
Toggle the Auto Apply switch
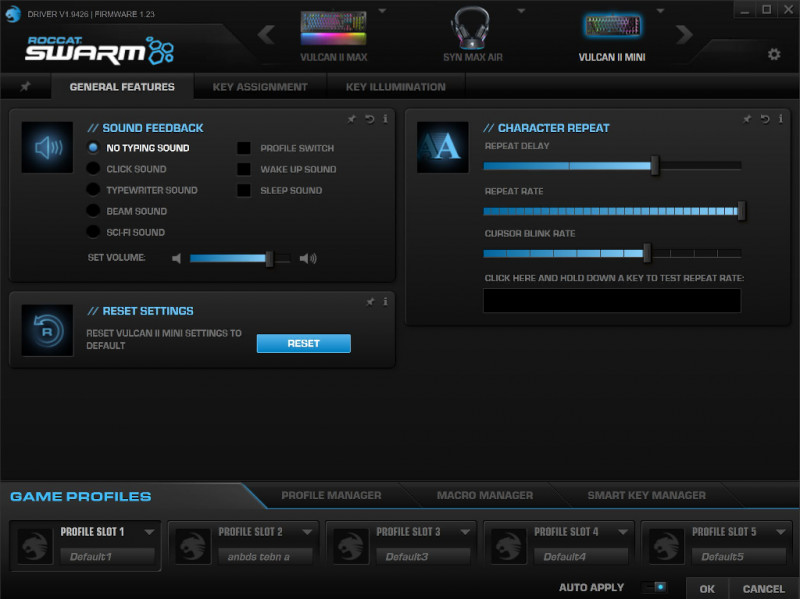(x=656, y=587)
